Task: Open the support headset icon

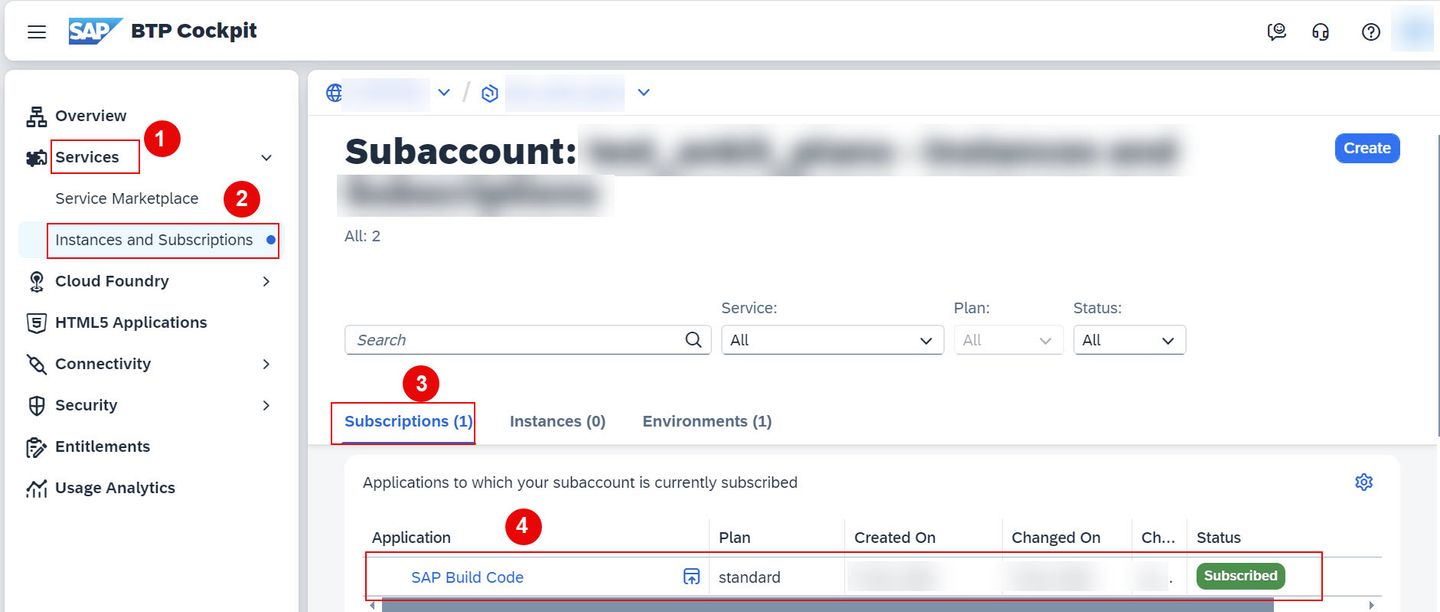Action: point(1321,32)
